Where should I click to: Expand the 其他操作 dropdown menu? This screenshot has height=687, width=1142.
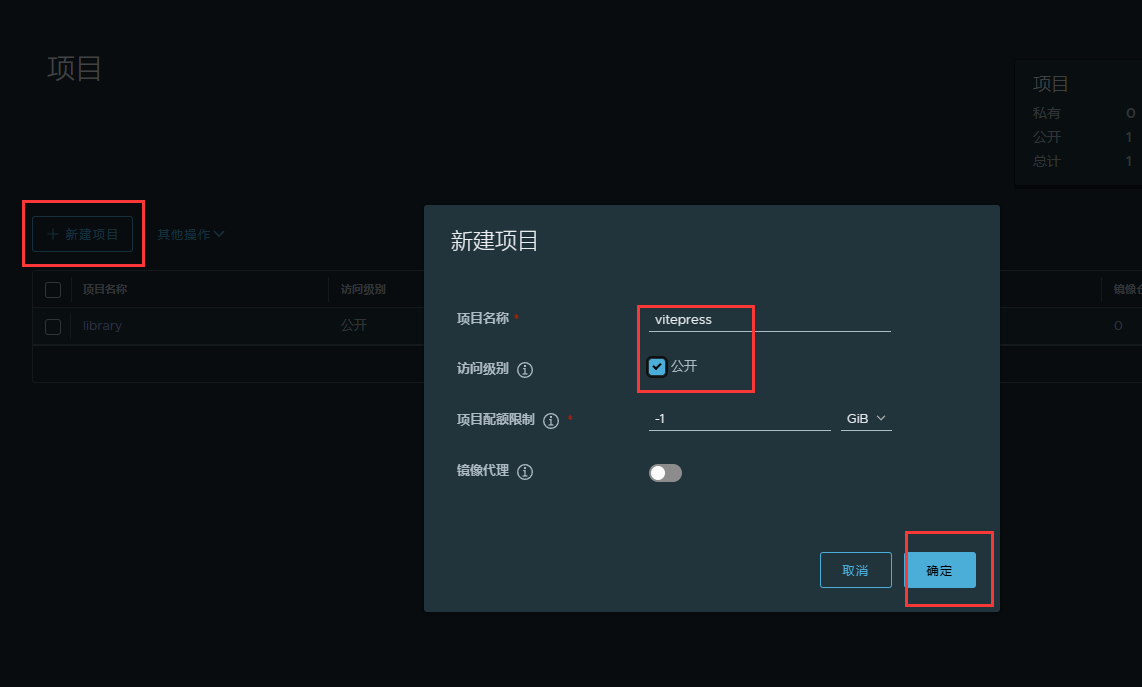[x=190, y=234]
